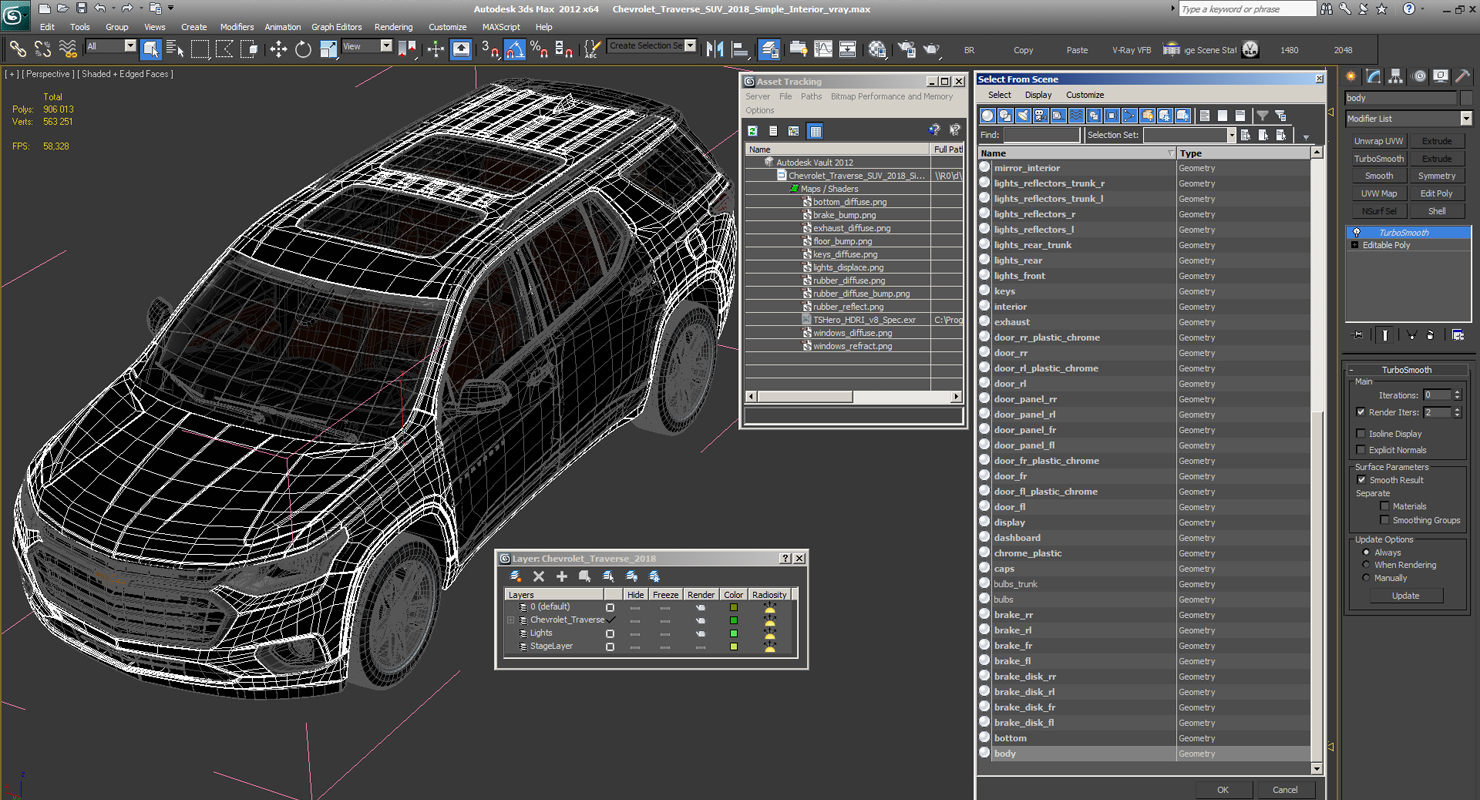Open the selection filter All dropdown
This screenshot has height=800, width=1480.
tap(130, 46)
